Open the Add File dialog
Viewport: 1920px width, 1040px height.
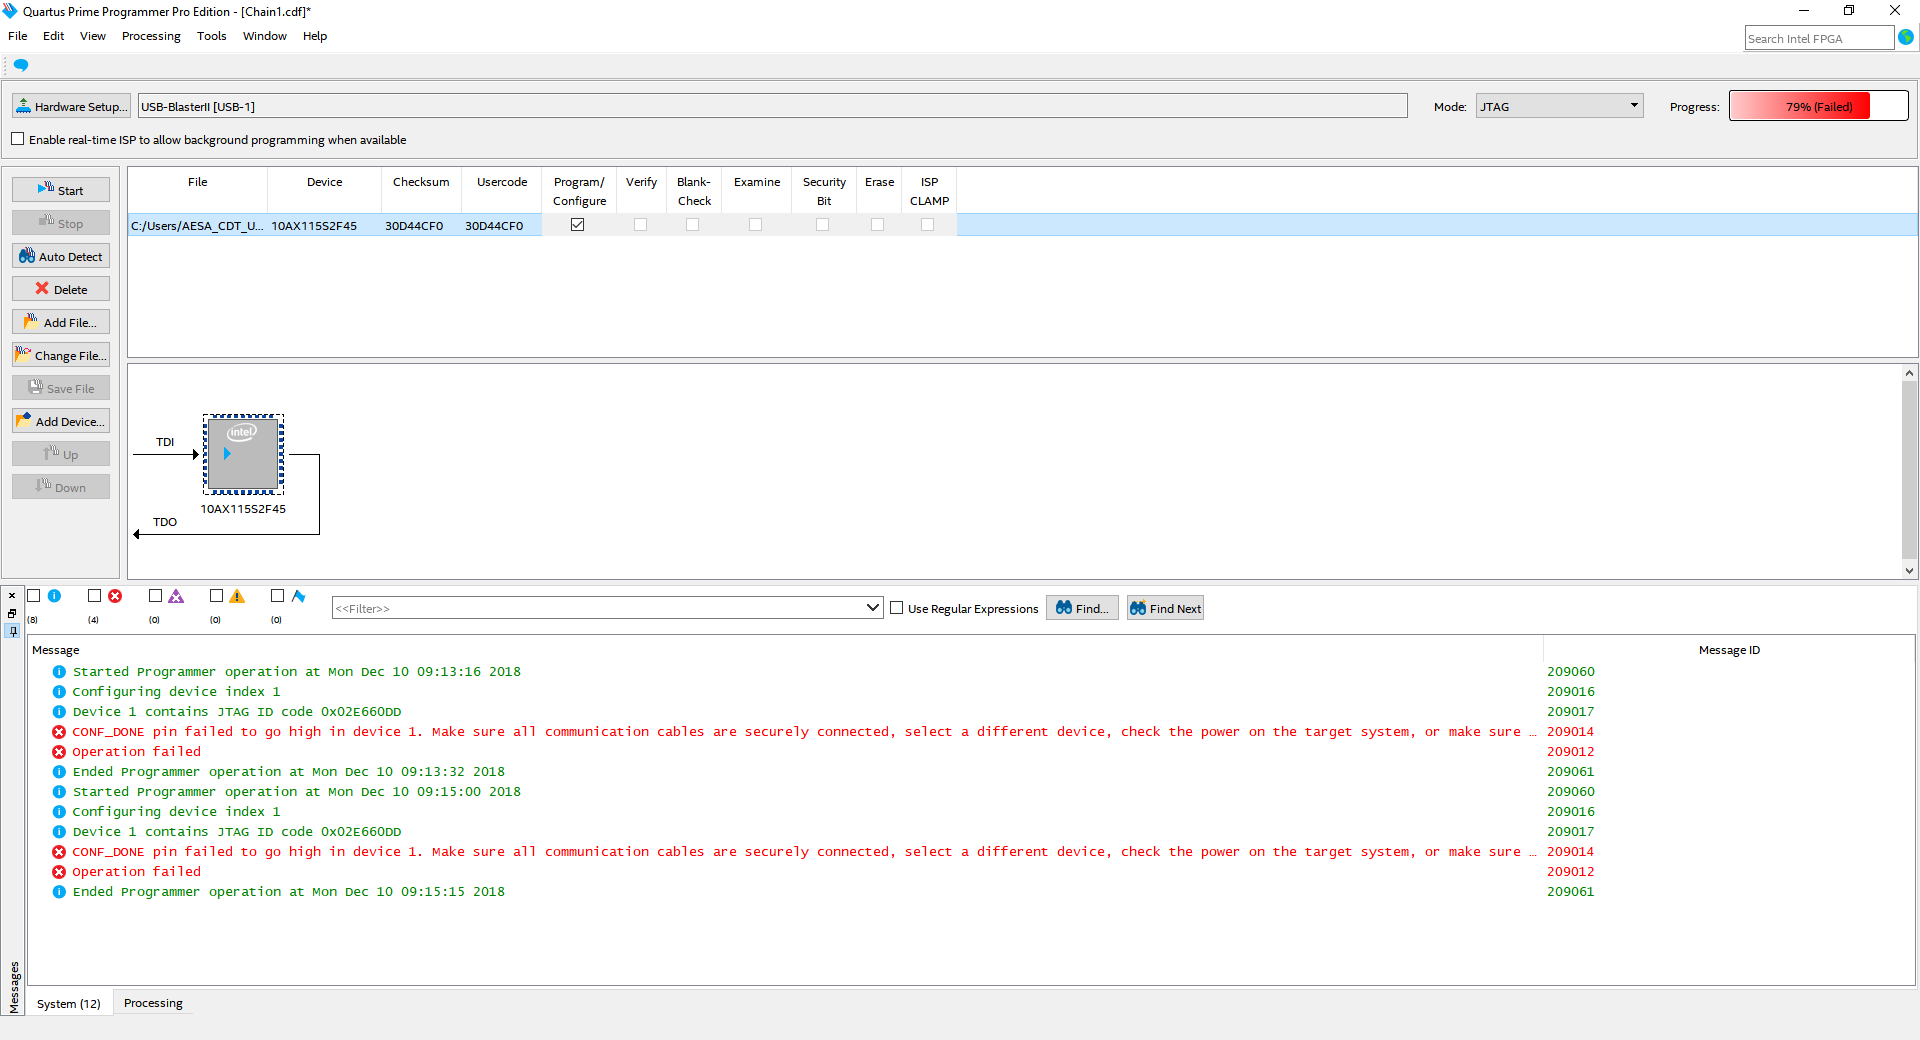pos(61,323)
